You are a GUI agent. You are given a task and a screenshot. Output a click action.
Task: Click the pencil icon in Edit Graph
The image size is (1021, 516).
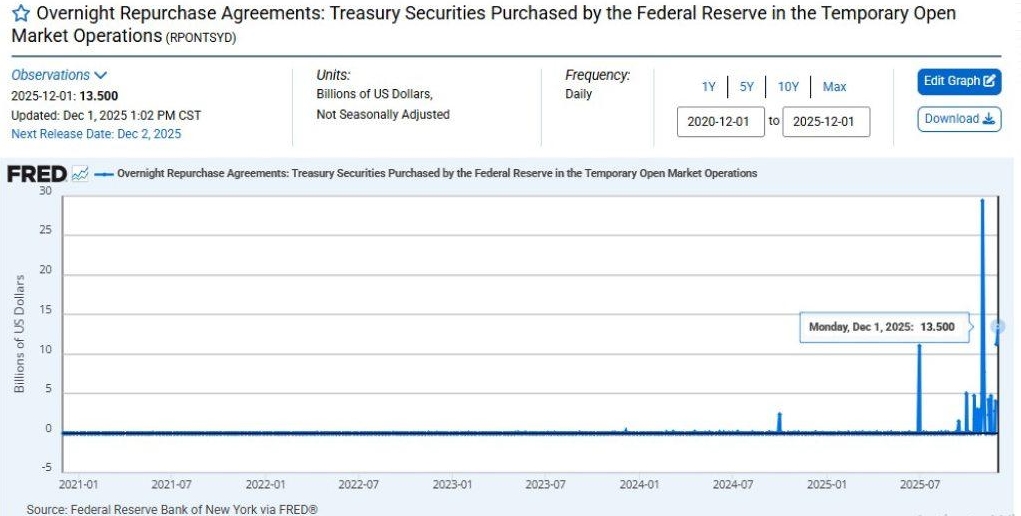[990, 81]
